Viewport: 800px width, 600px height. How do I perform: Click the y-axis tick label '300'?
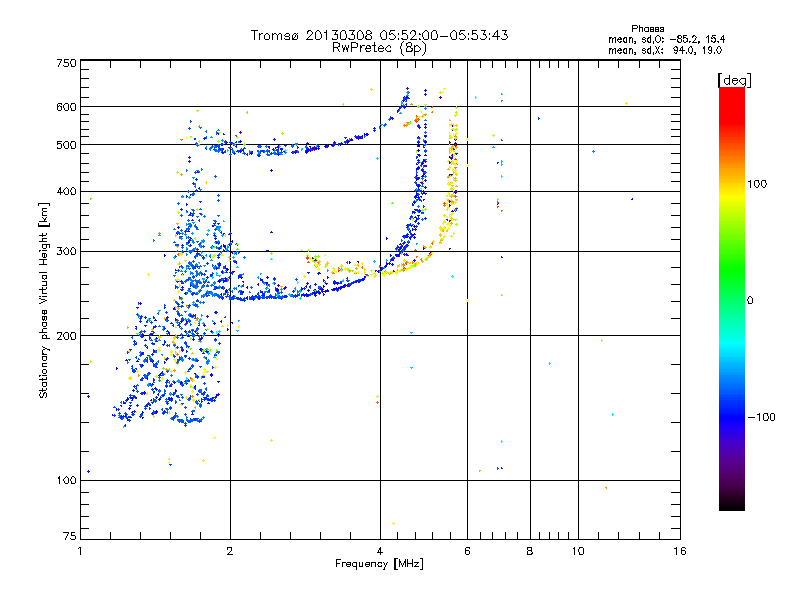coord(67,252)
